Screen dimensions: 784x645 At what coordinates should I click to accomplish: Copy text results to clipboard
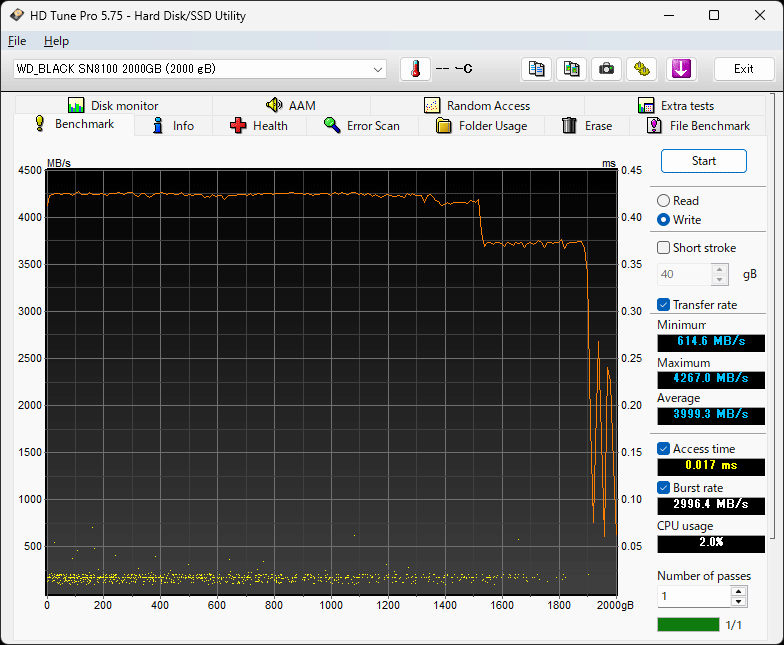pos(537,69)
